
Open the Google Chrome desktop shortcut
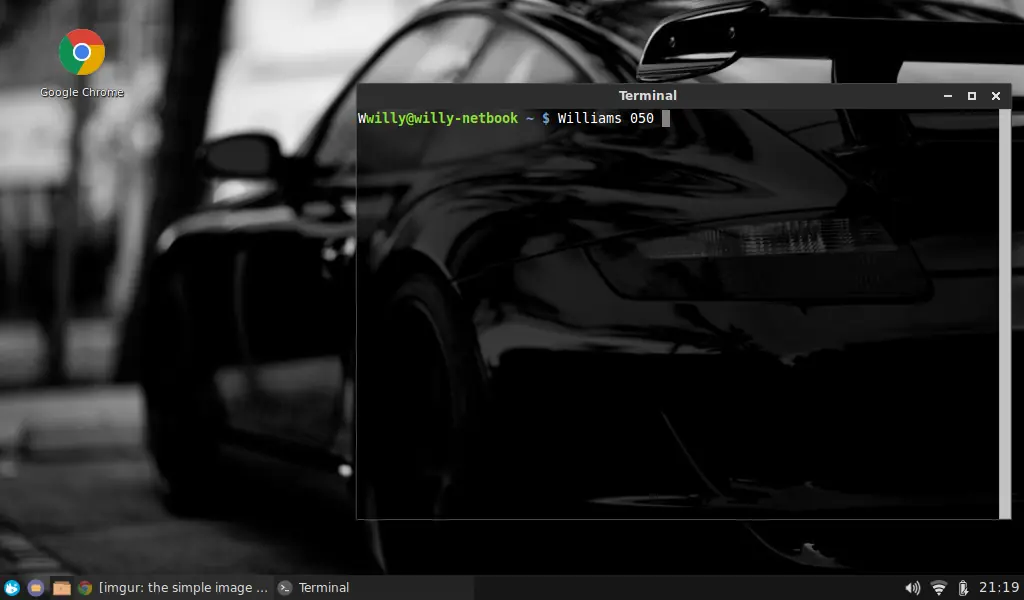point(82,63)
